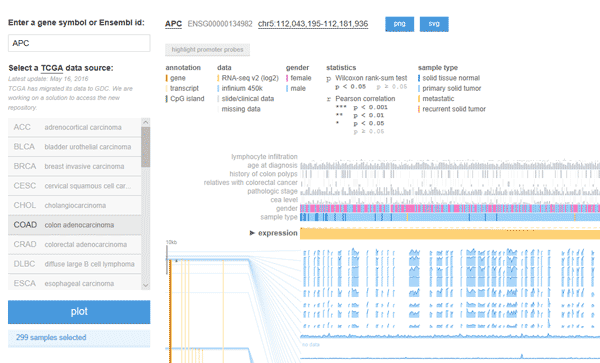Select ACC adrenocortical carcinoma dataset
Image resolution: width=600 pixels, height=363 pixels.
[75, 127]
